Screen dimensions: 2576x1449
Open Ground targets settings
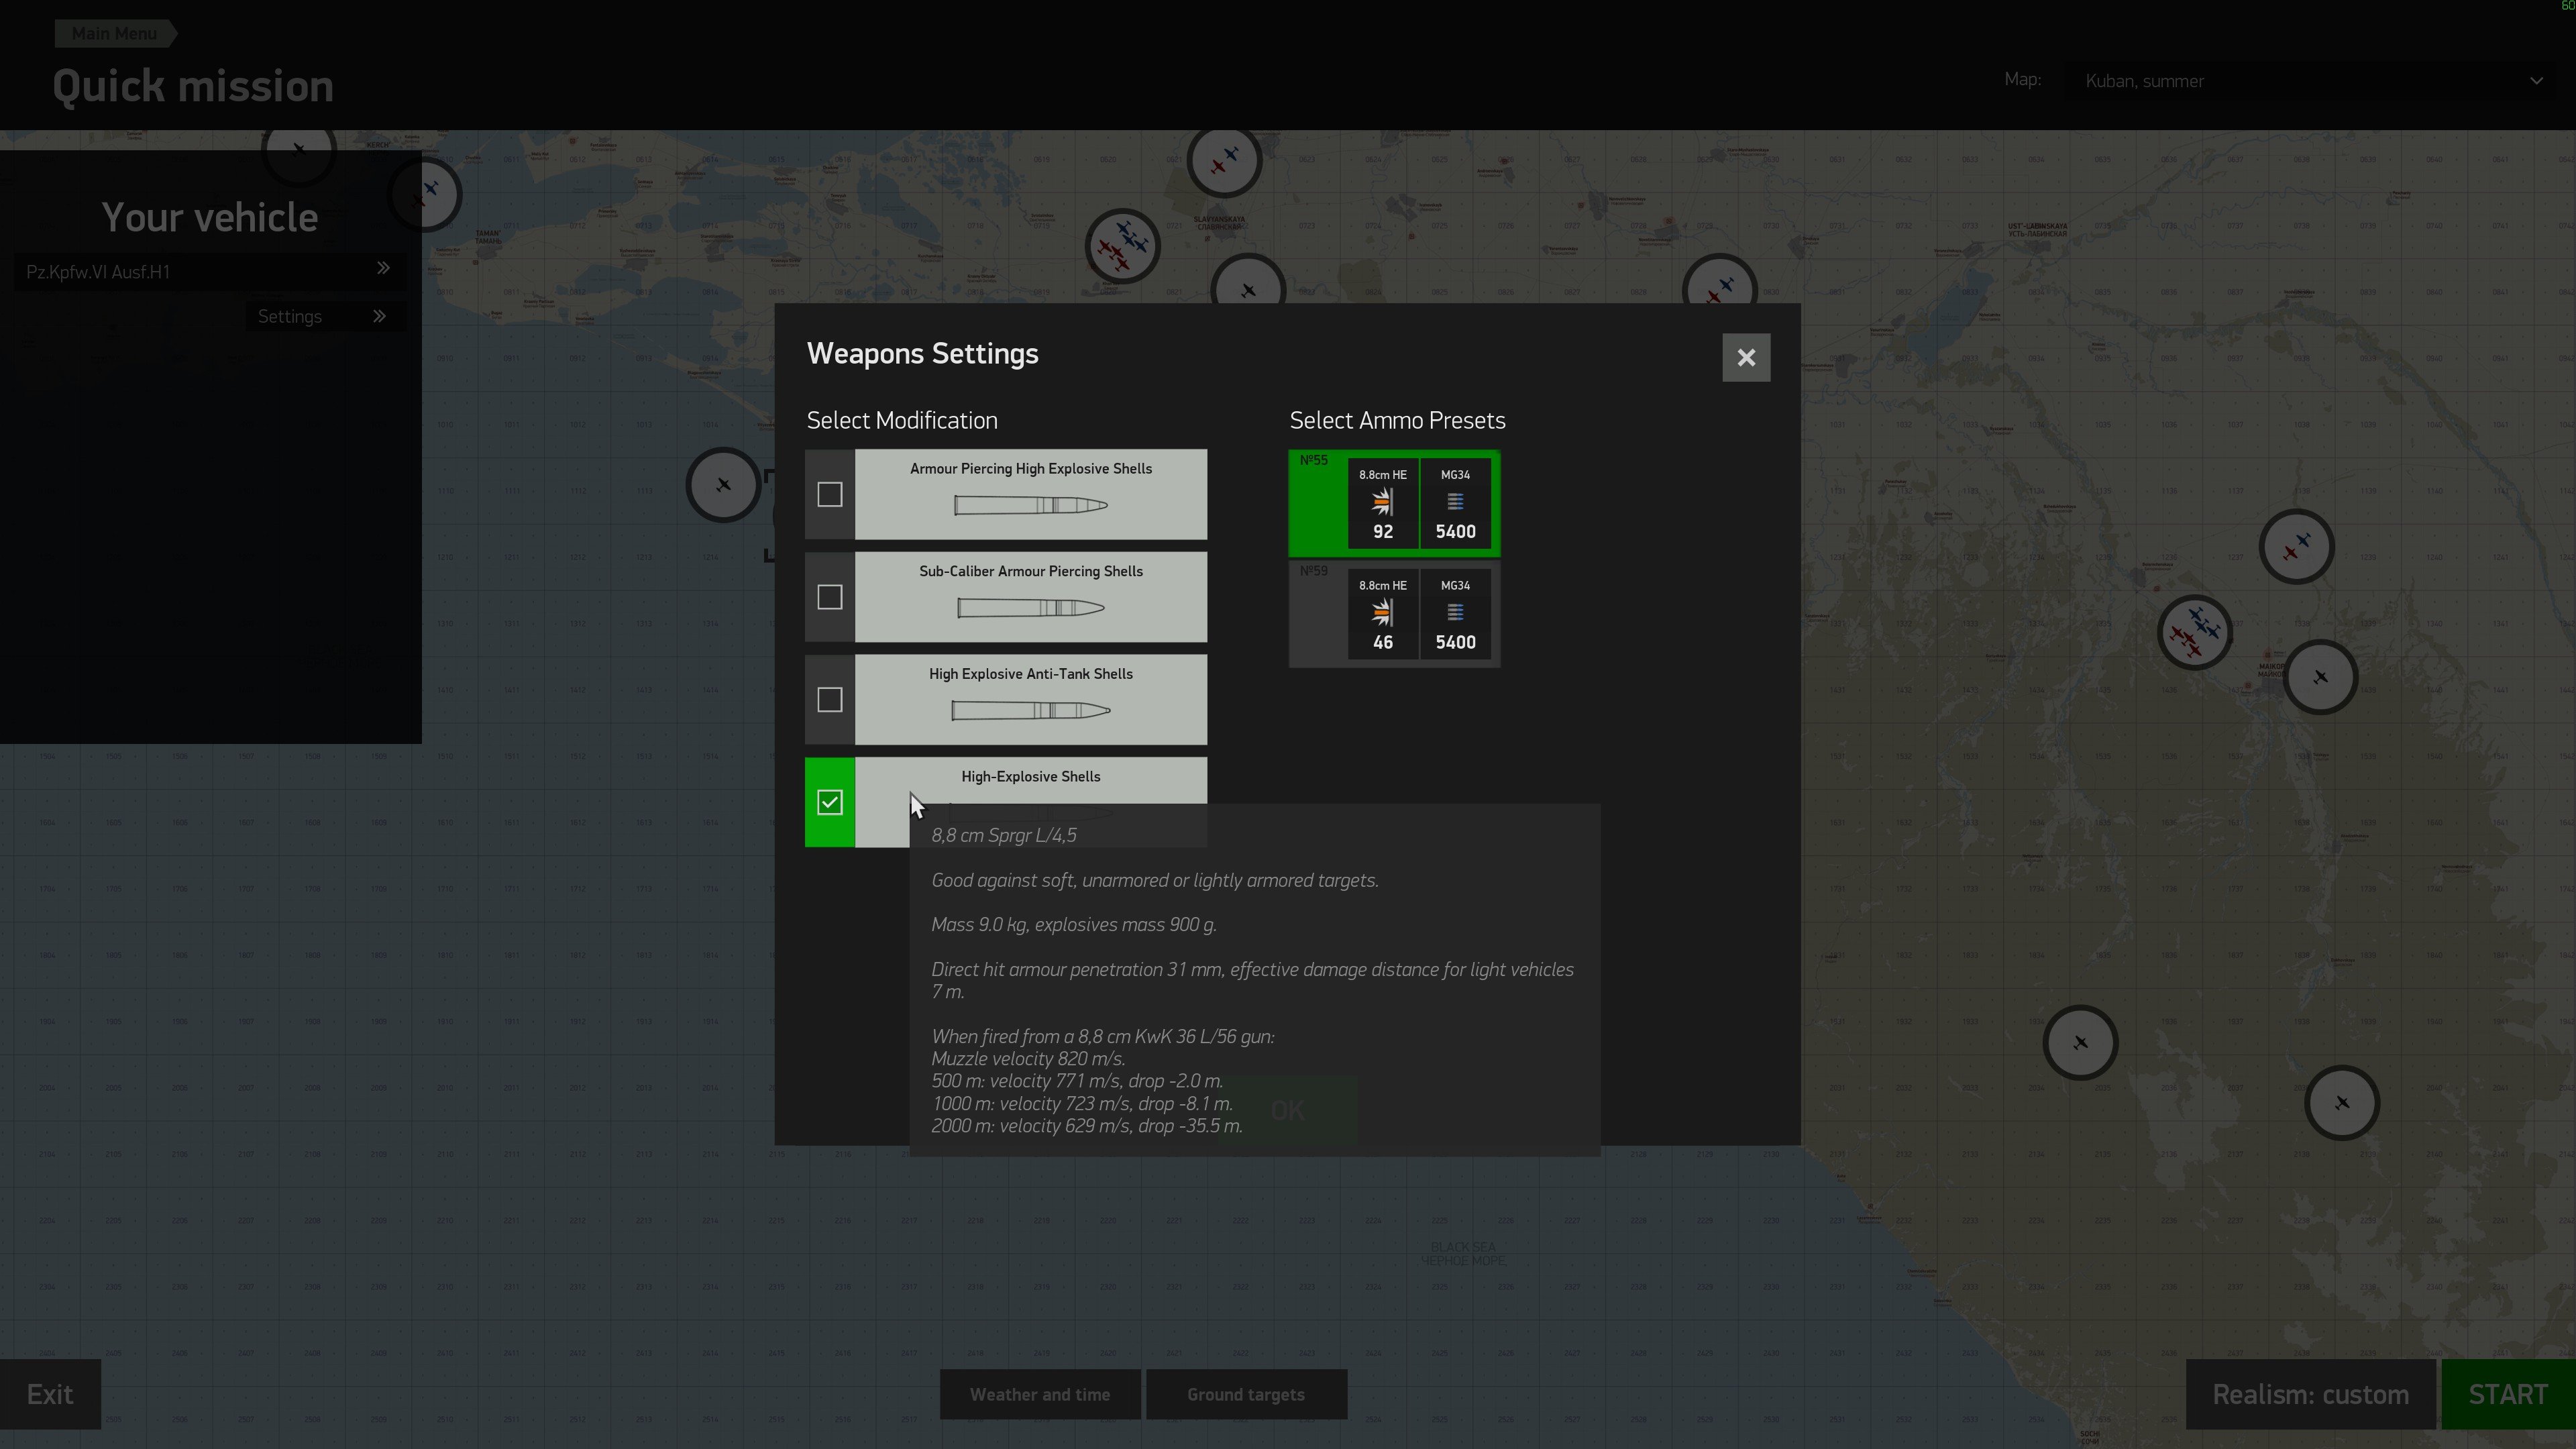(1246, 1394)
